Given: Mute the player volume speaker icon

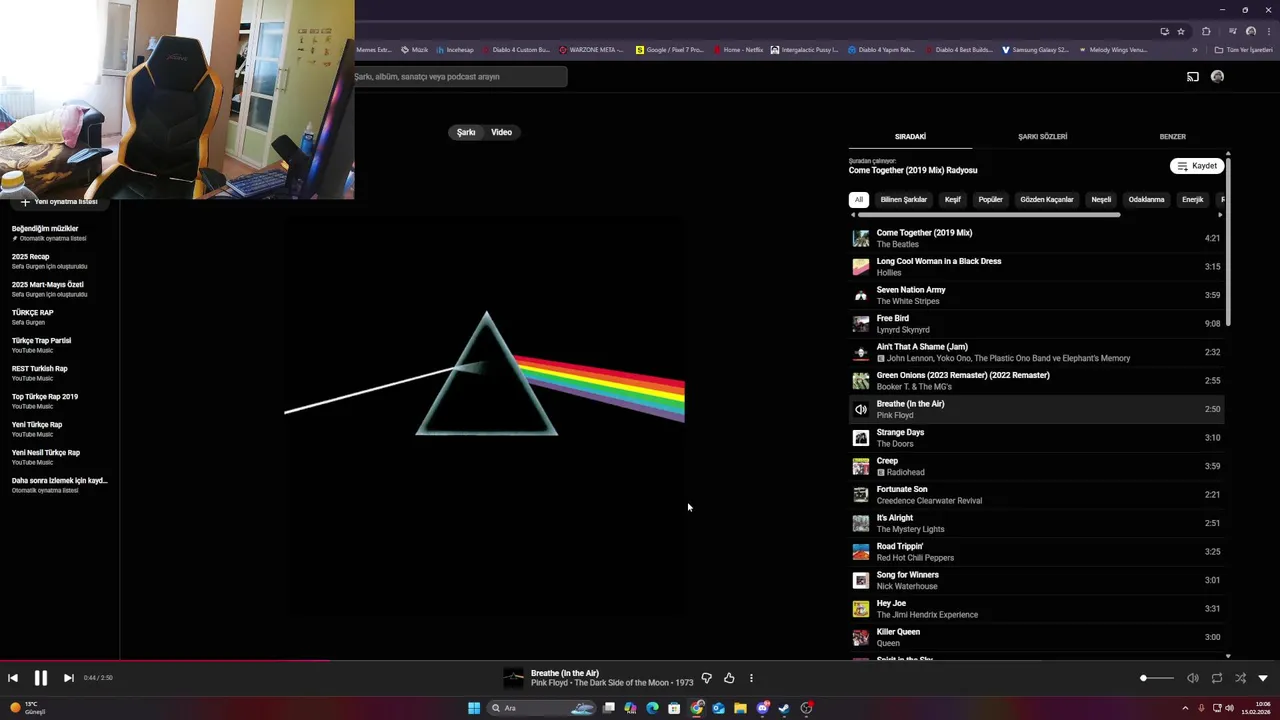Looking at the screenshot, I should point(1192,678).
